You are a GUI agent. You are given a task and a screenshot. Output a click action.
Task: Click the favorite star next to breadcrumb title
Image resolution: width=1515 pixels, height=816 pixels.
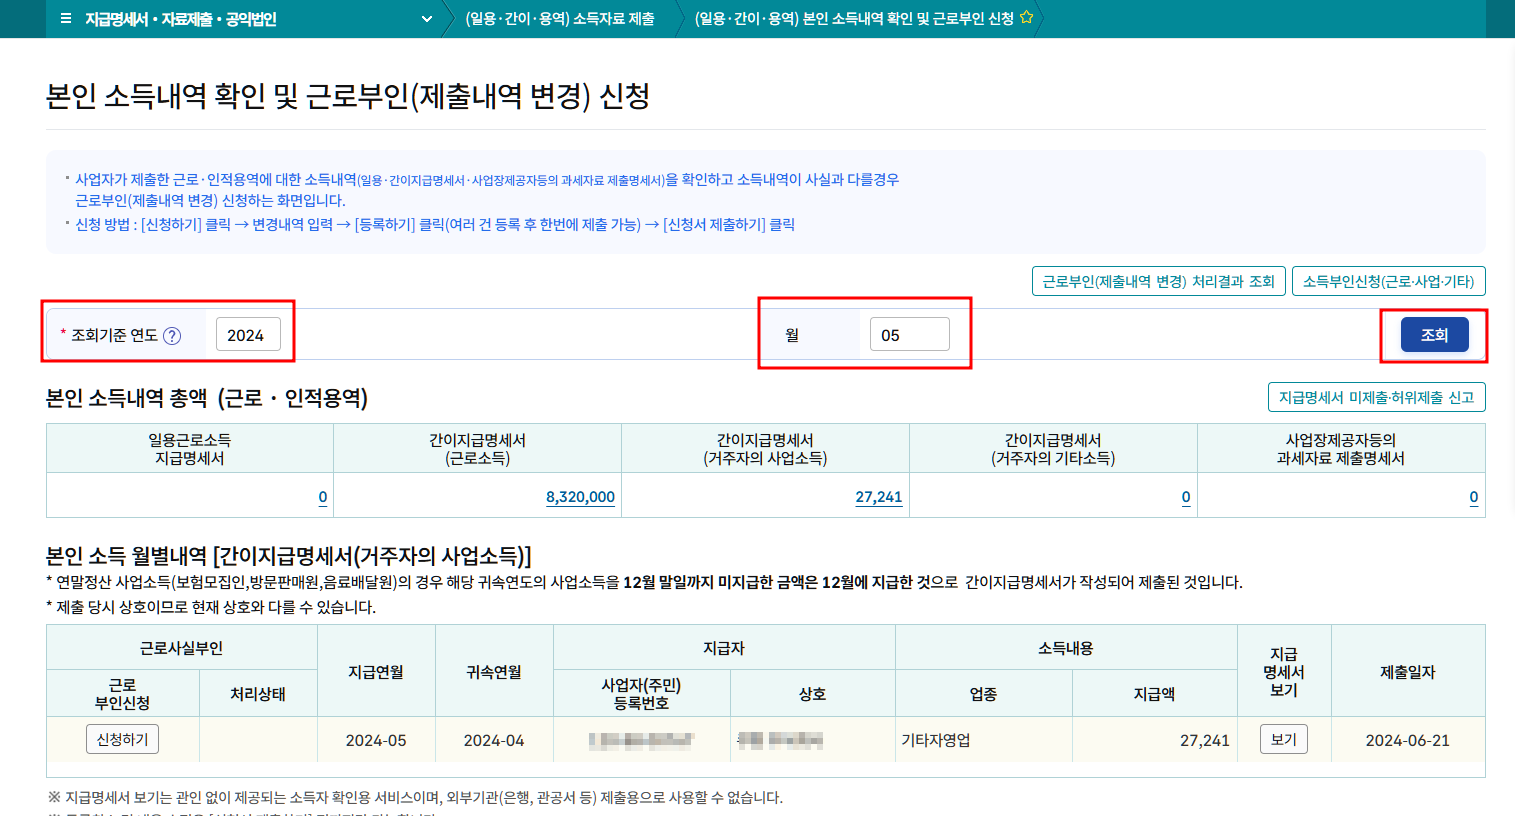pos(1024,18)
